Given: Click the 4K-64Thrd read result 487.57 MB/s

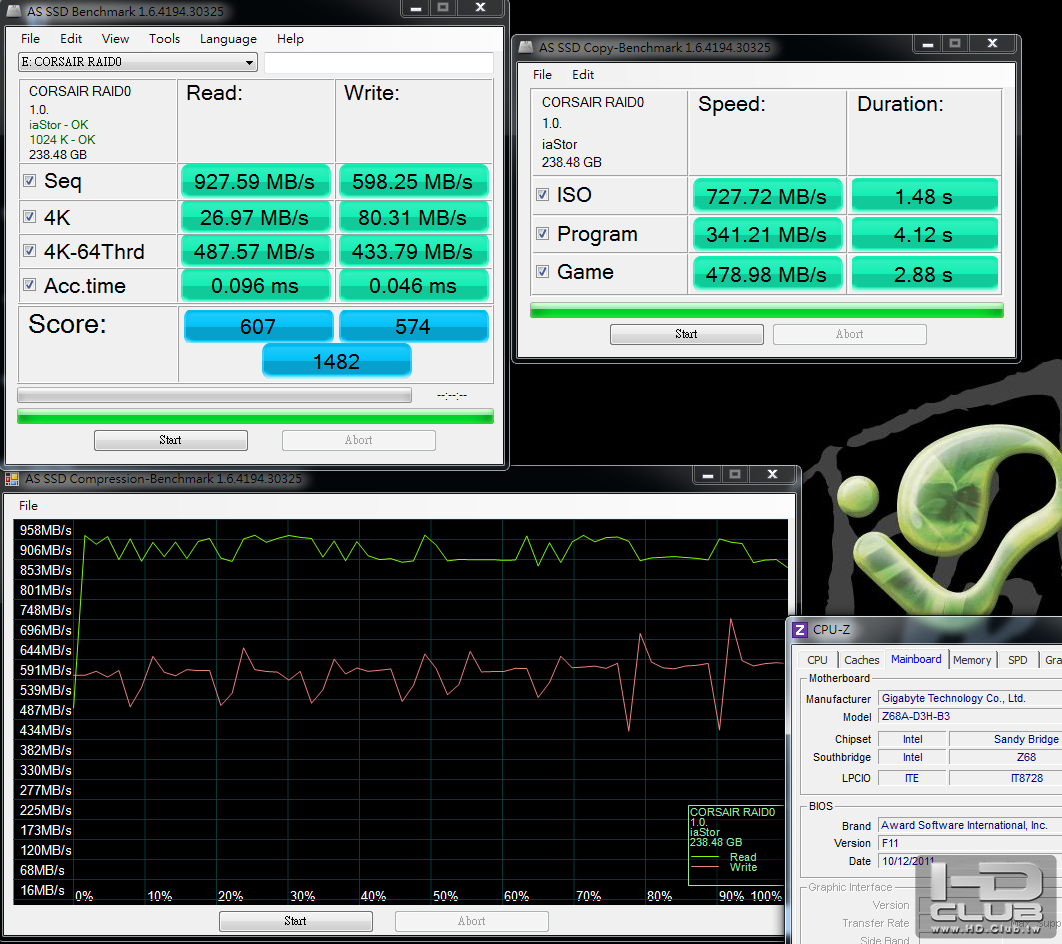Looking at the screenshot, I should coord(255,251).
